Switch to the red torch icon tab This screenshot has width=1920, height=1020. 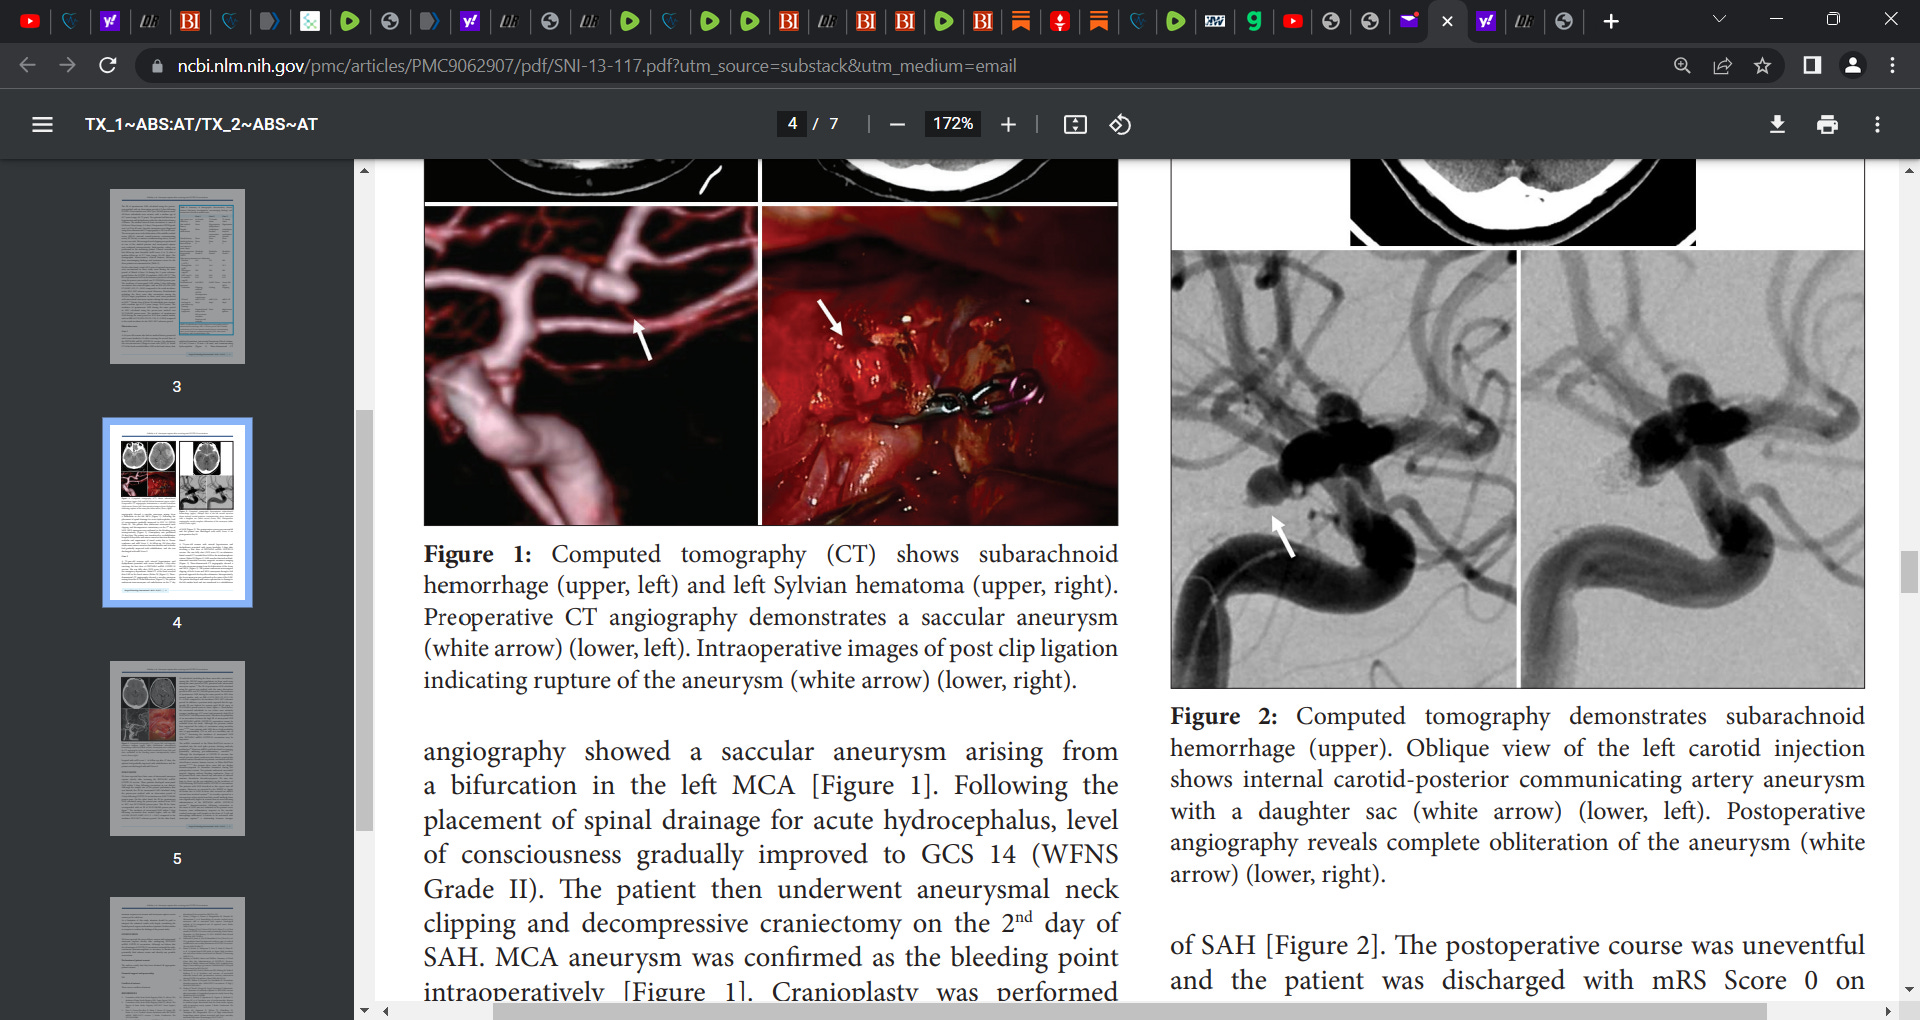coord(1060,21)
